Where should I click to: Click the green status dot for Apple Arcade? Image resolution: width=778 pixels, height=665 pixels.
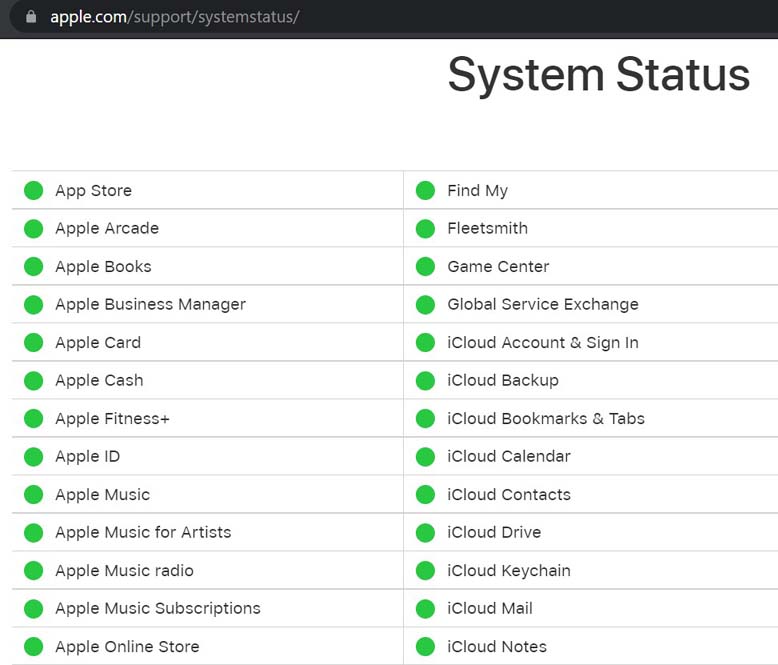(34, 229)
